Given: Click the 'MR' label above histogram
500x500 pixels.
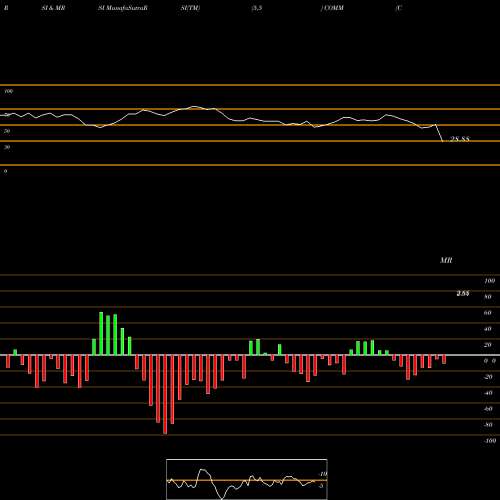Looking at the screenshot, I should [x=446, y=260].
